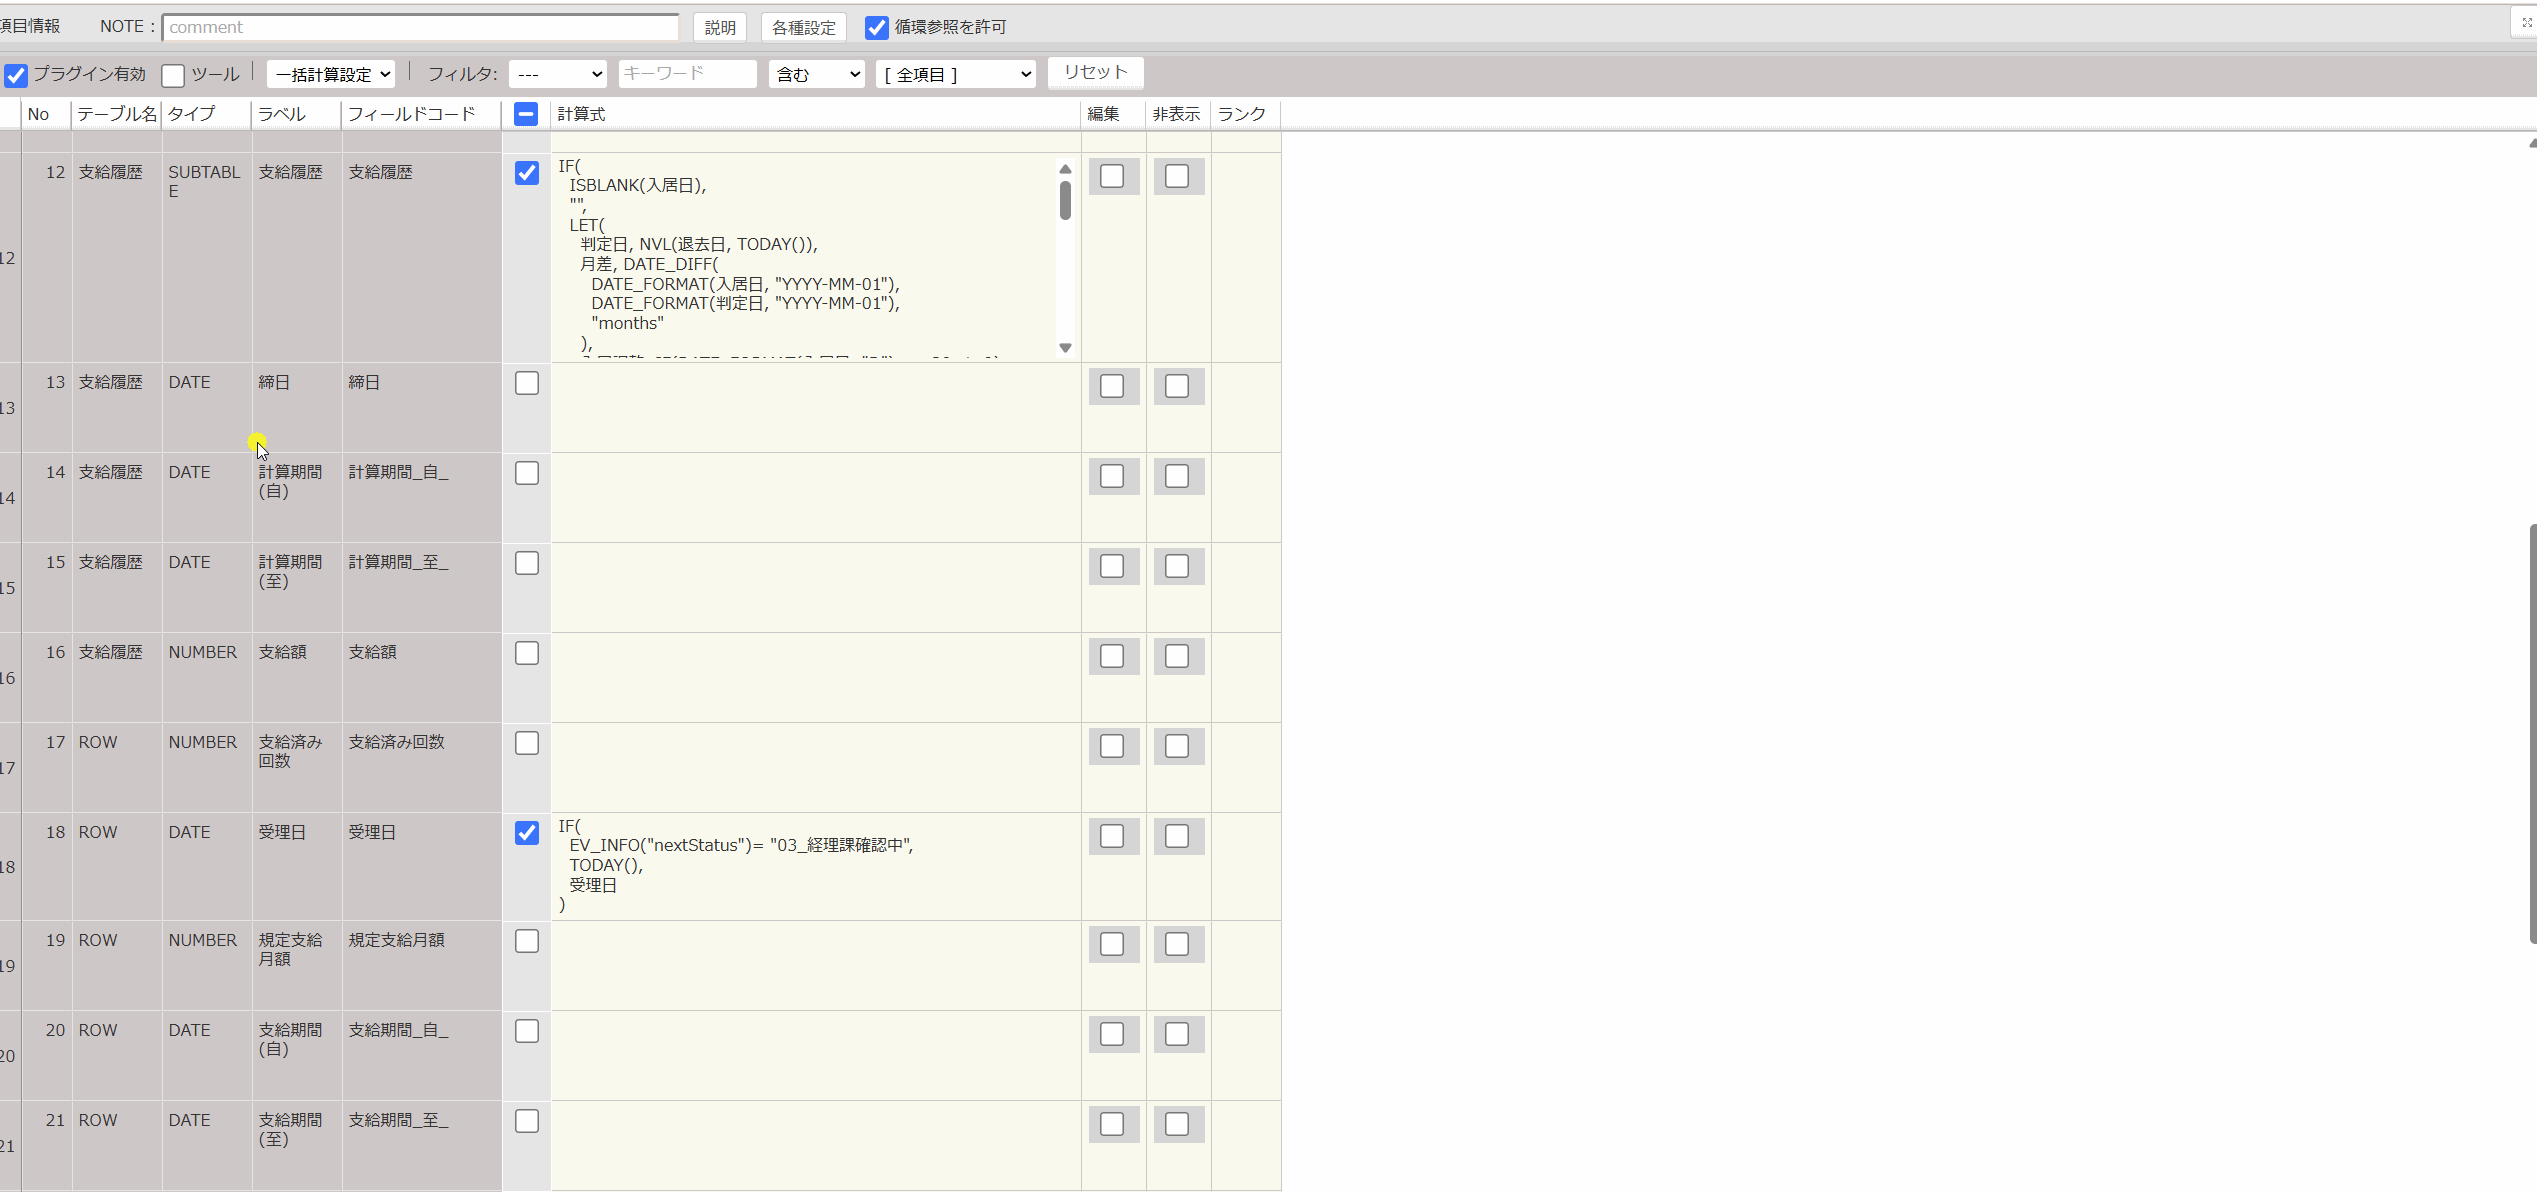Screen dimensions: 2537x1192
Task: Uncheck the プラグイン有効 checkbox
Action: pyautogui.click(x=16, y=75)
